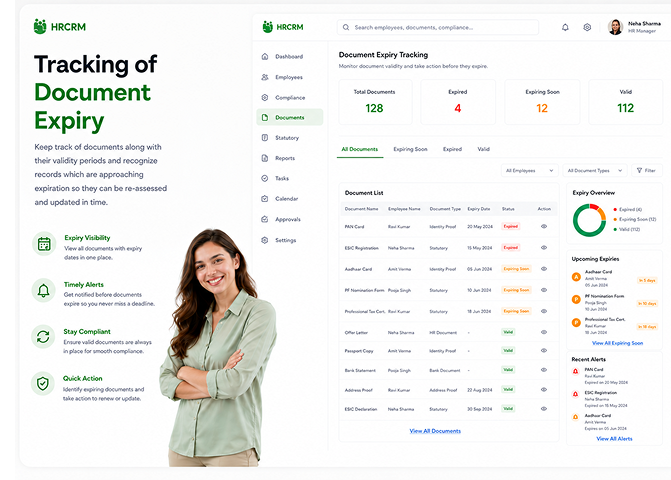Image resolution: width=671 pixels, height=480 pixels.
Task: Open Statutory in the sidebar
Action: click(x=290, y=138)
